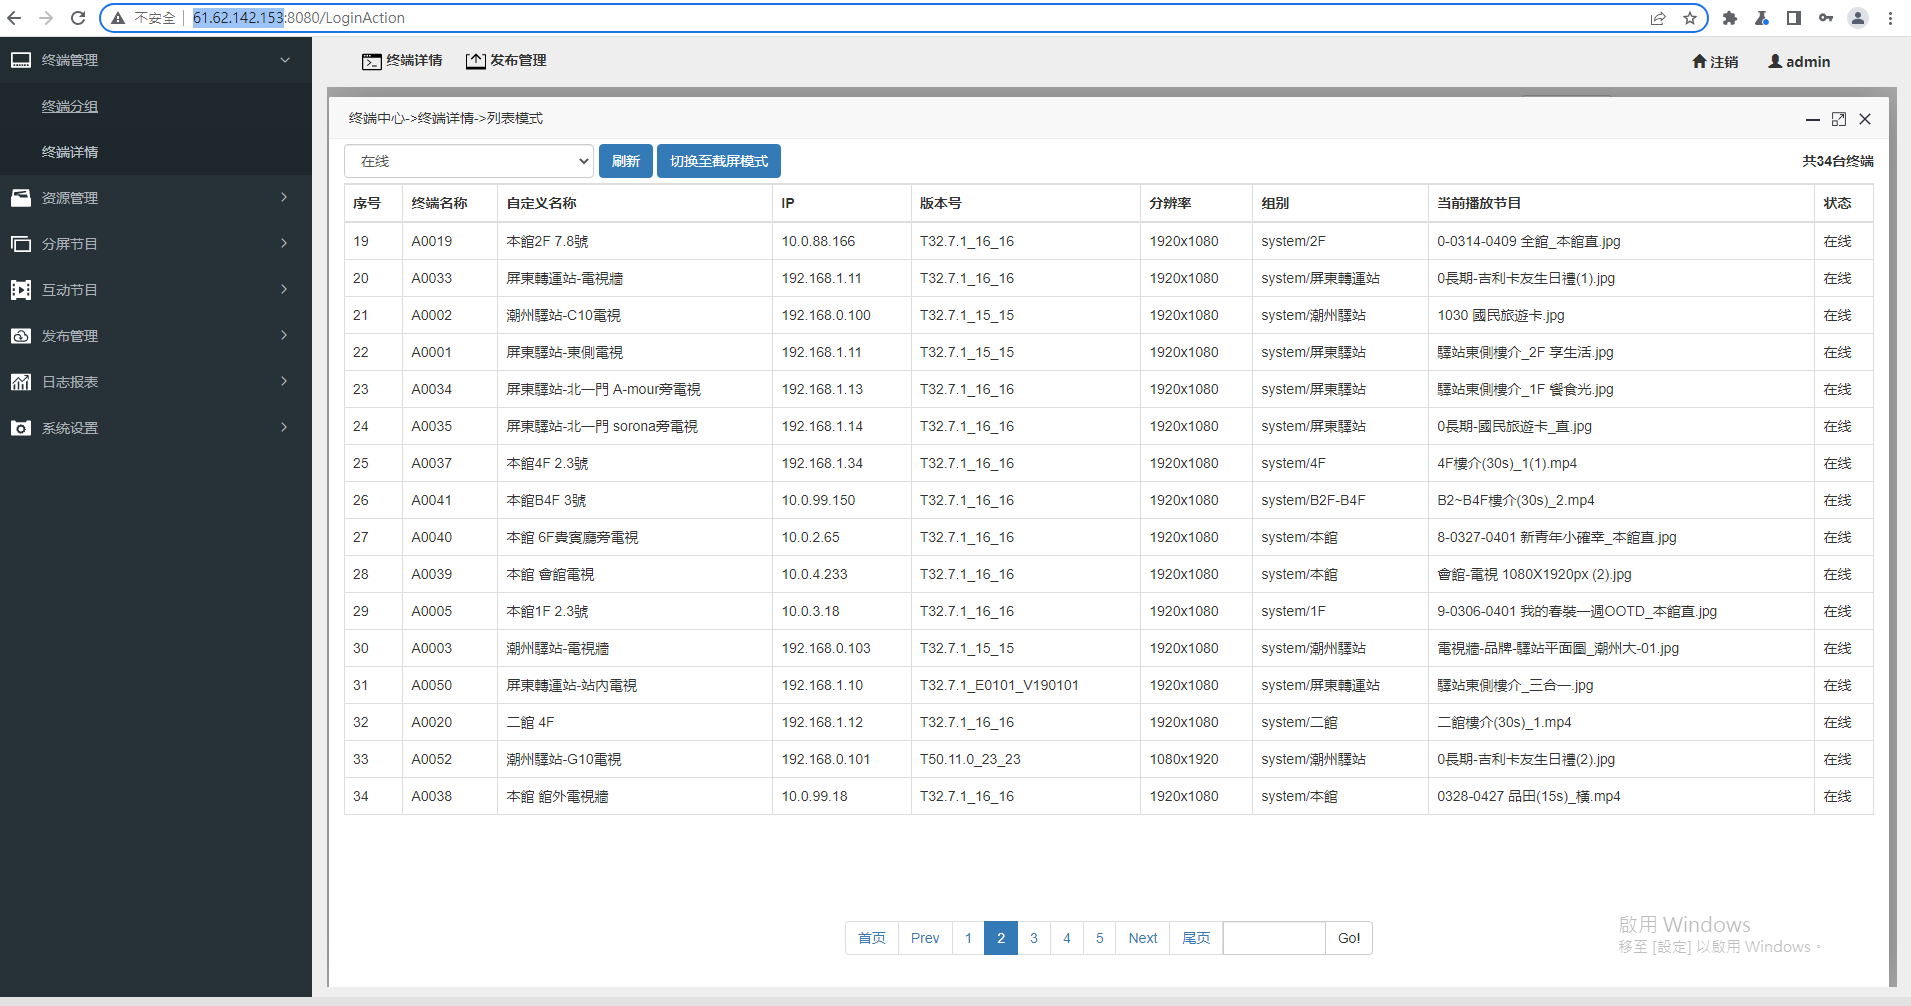
Task: Expand the 发布管理 sidebar section
Action: (x=285, y=336)
